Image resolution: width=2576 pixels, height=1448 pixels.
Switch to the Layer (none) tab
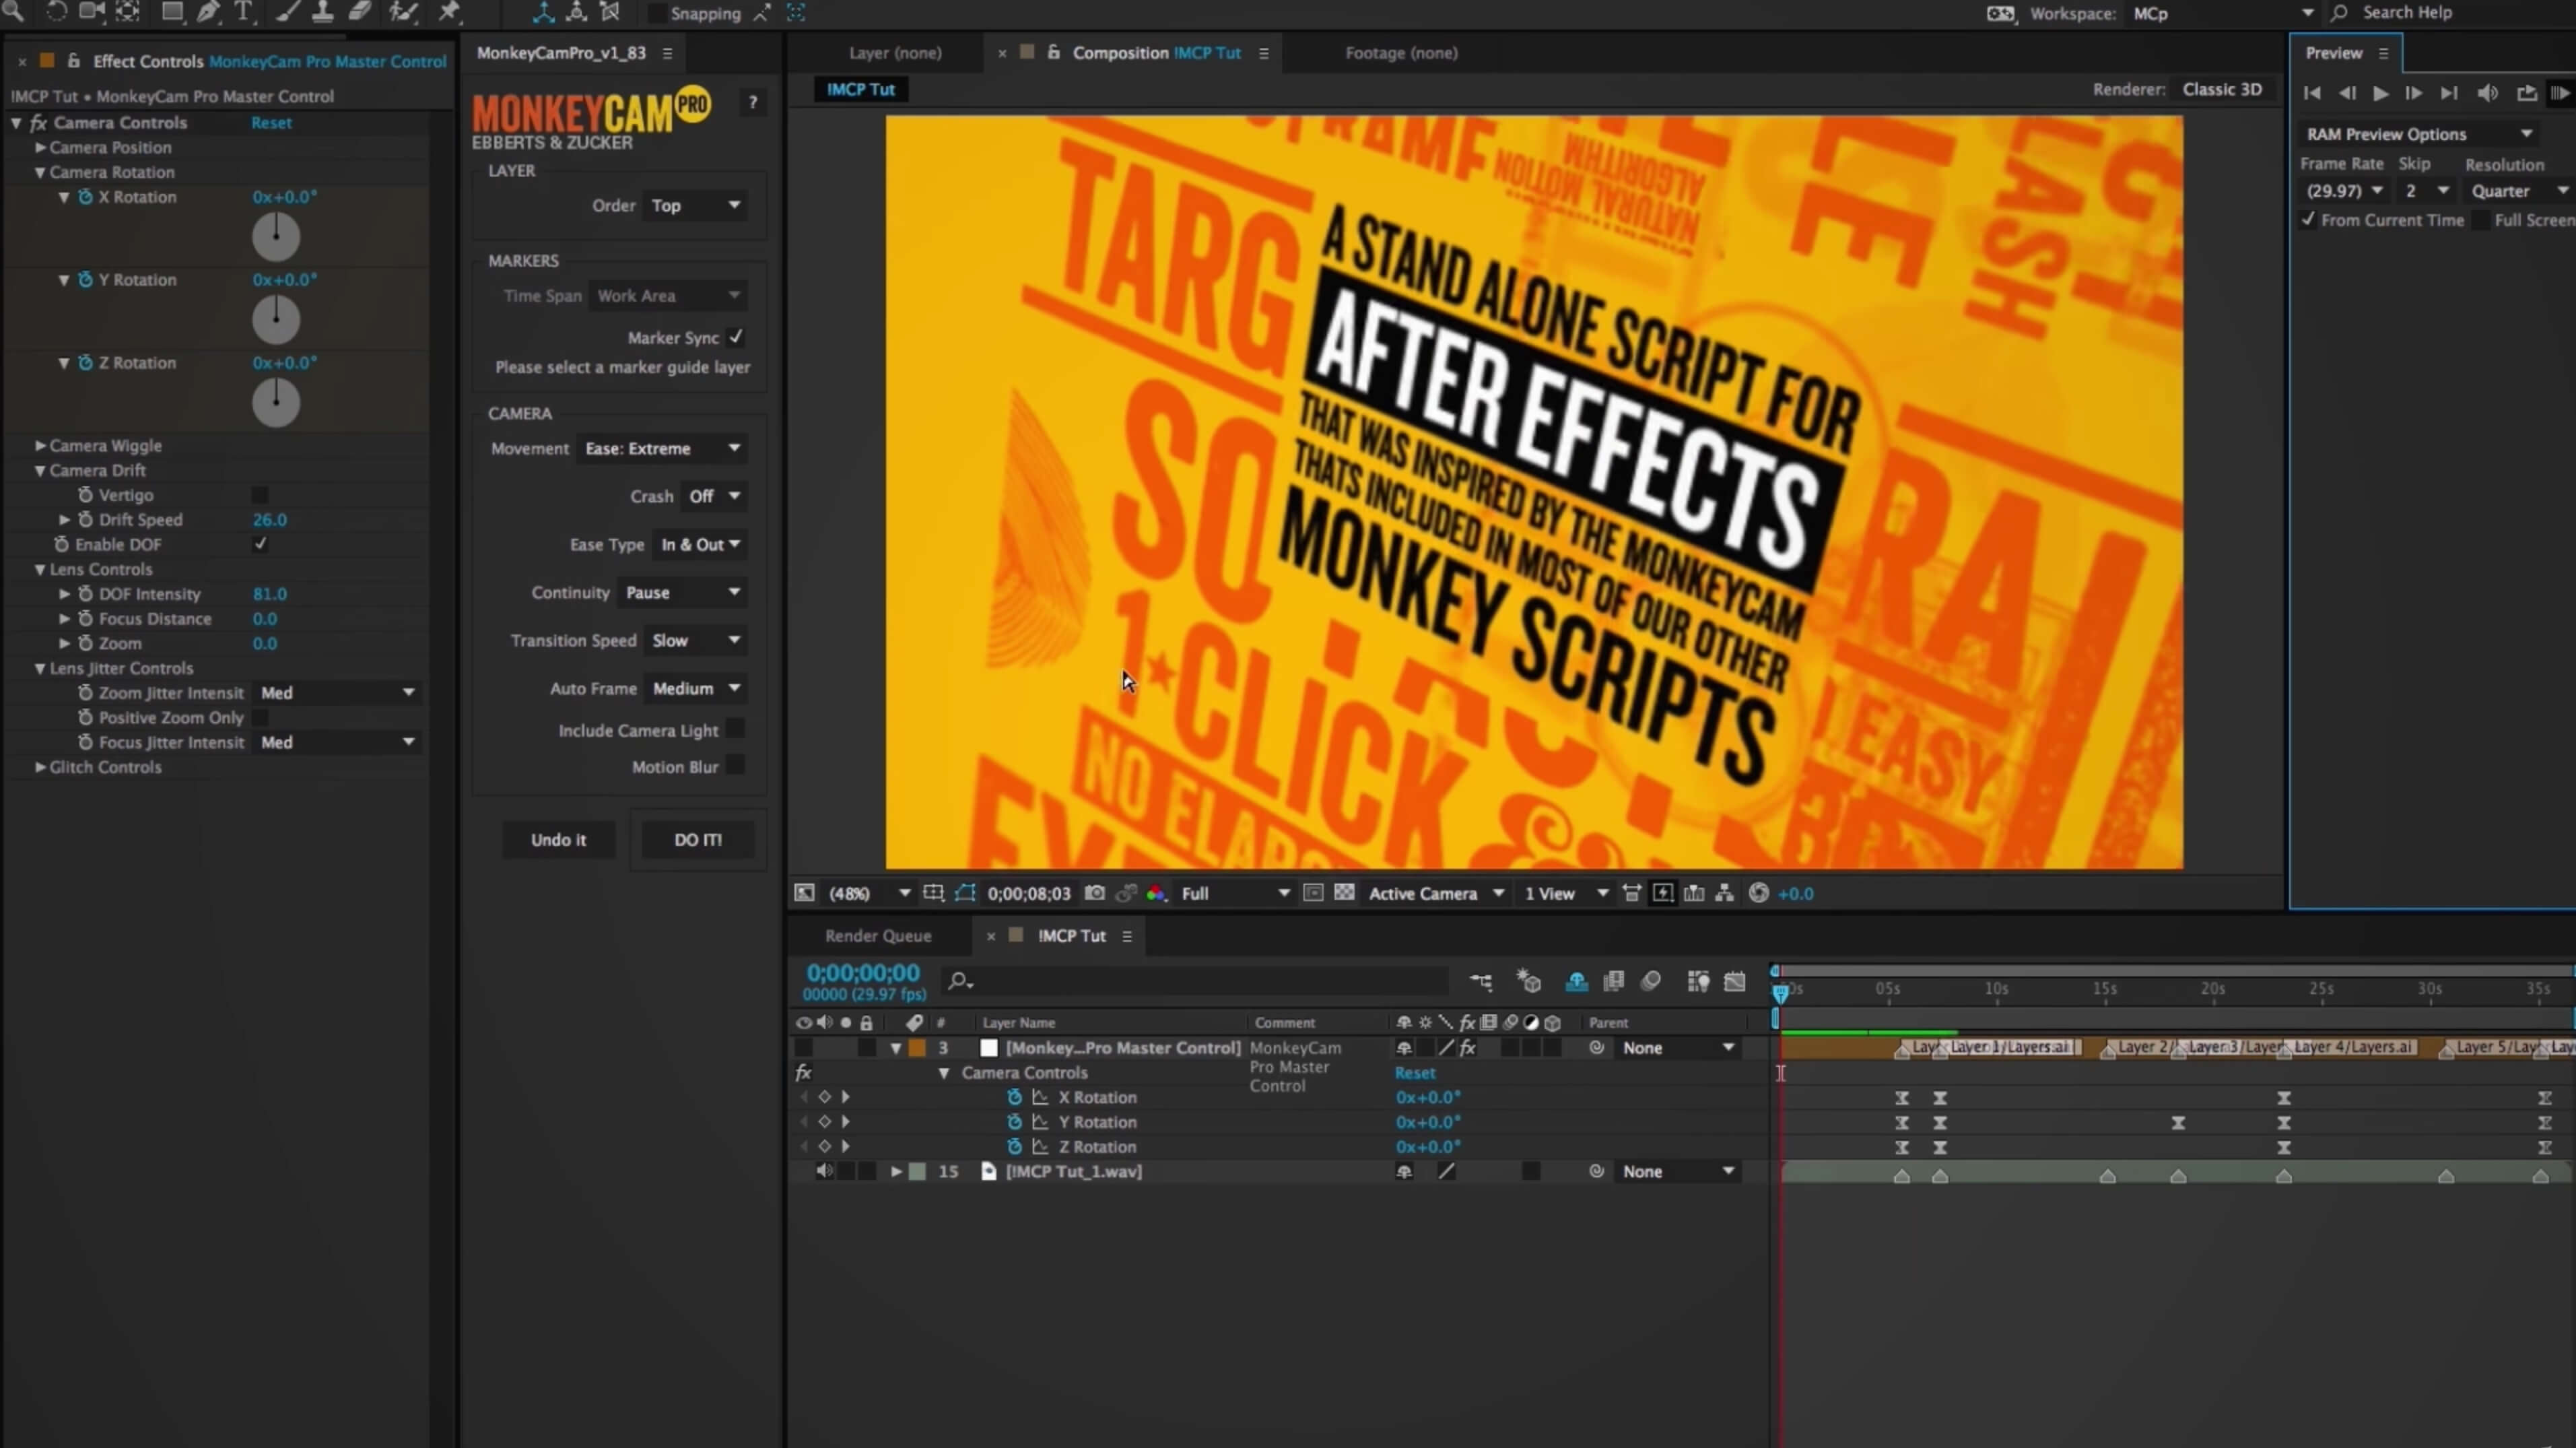pos(895,53)
